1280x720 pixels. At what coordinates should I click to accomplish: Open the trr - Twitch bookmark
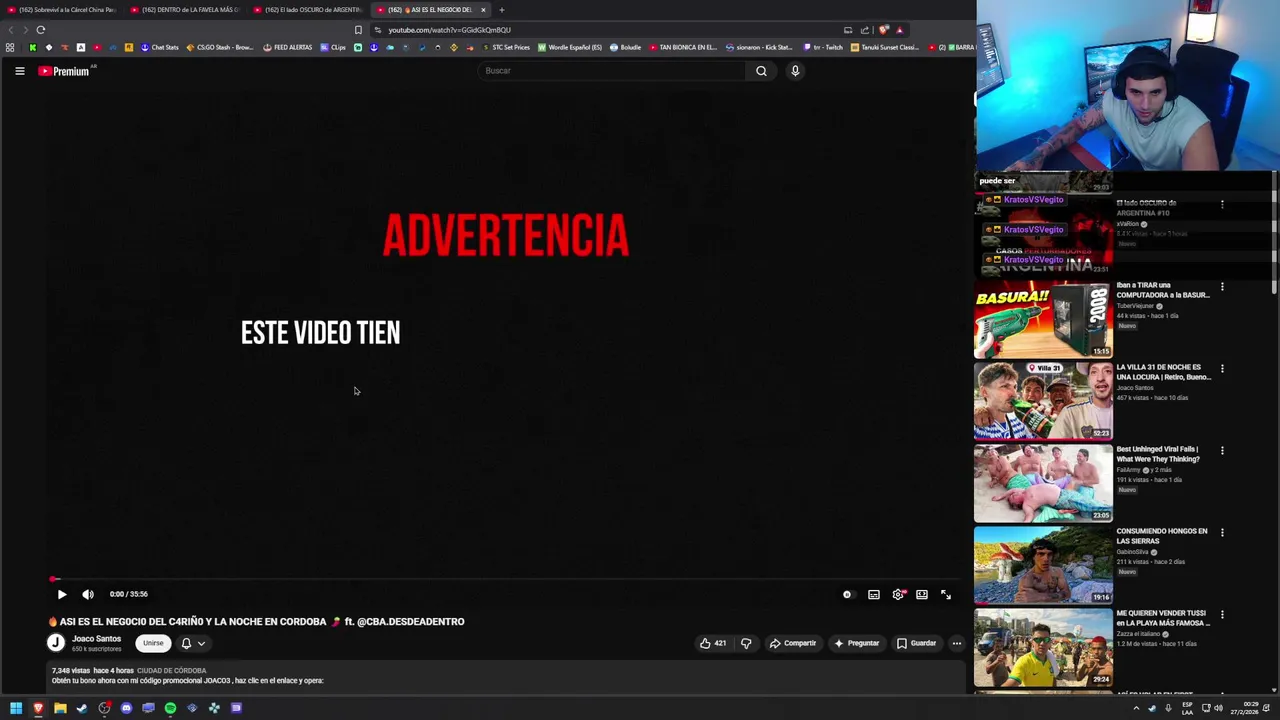[823, 47]
